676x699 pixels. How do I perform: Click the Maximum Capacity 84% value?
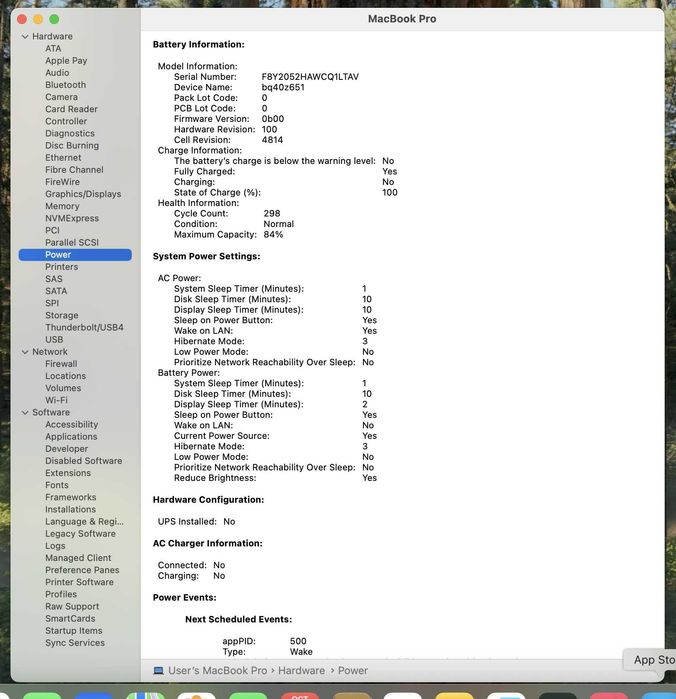[x=273, y=234]
